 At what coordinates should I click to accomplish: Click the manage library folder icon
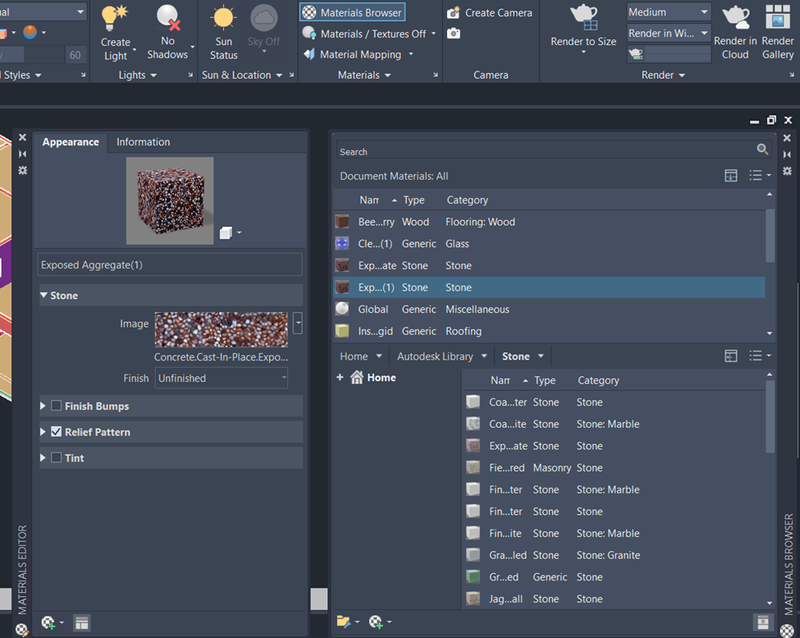347,622
